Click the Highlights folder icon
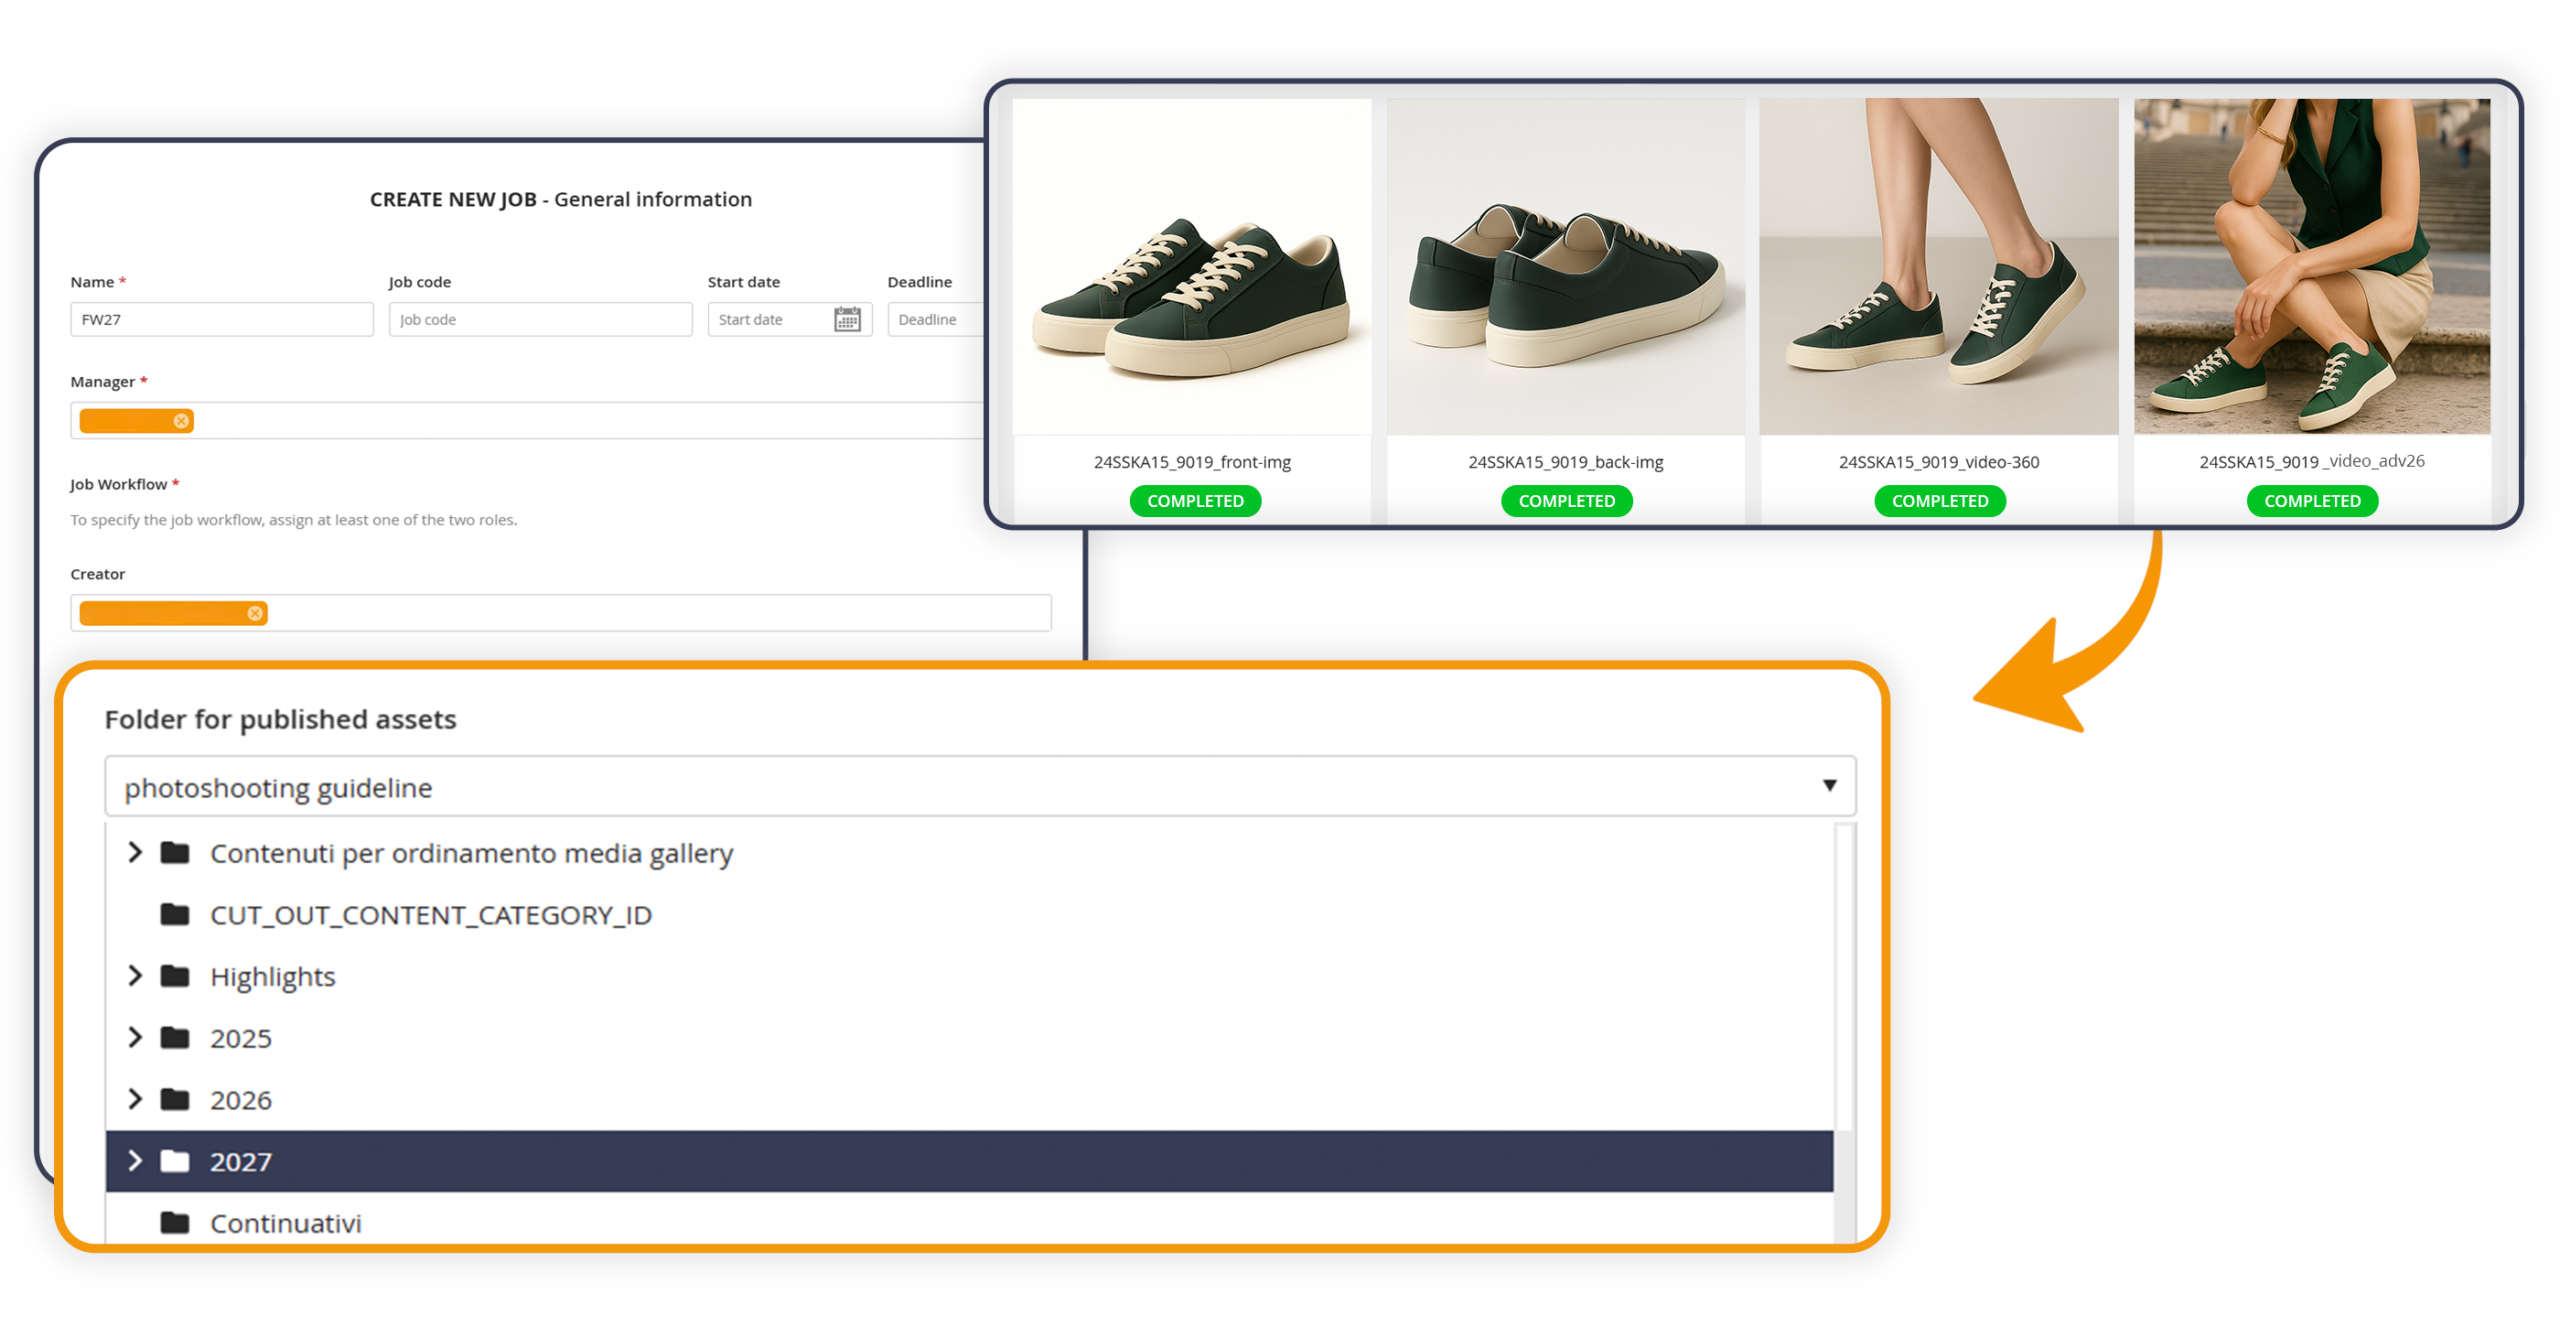Image resolution: width=2560 pixels, height=1327 pixels. [x=175, y=975]
